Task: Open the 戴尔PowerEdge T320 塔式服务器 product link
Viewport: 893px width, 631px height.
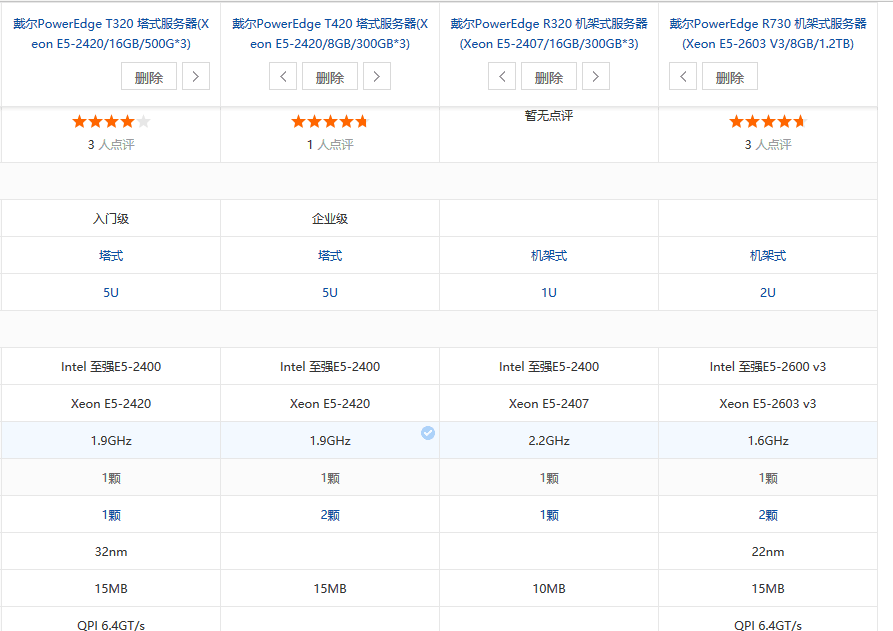Action: 111,34
